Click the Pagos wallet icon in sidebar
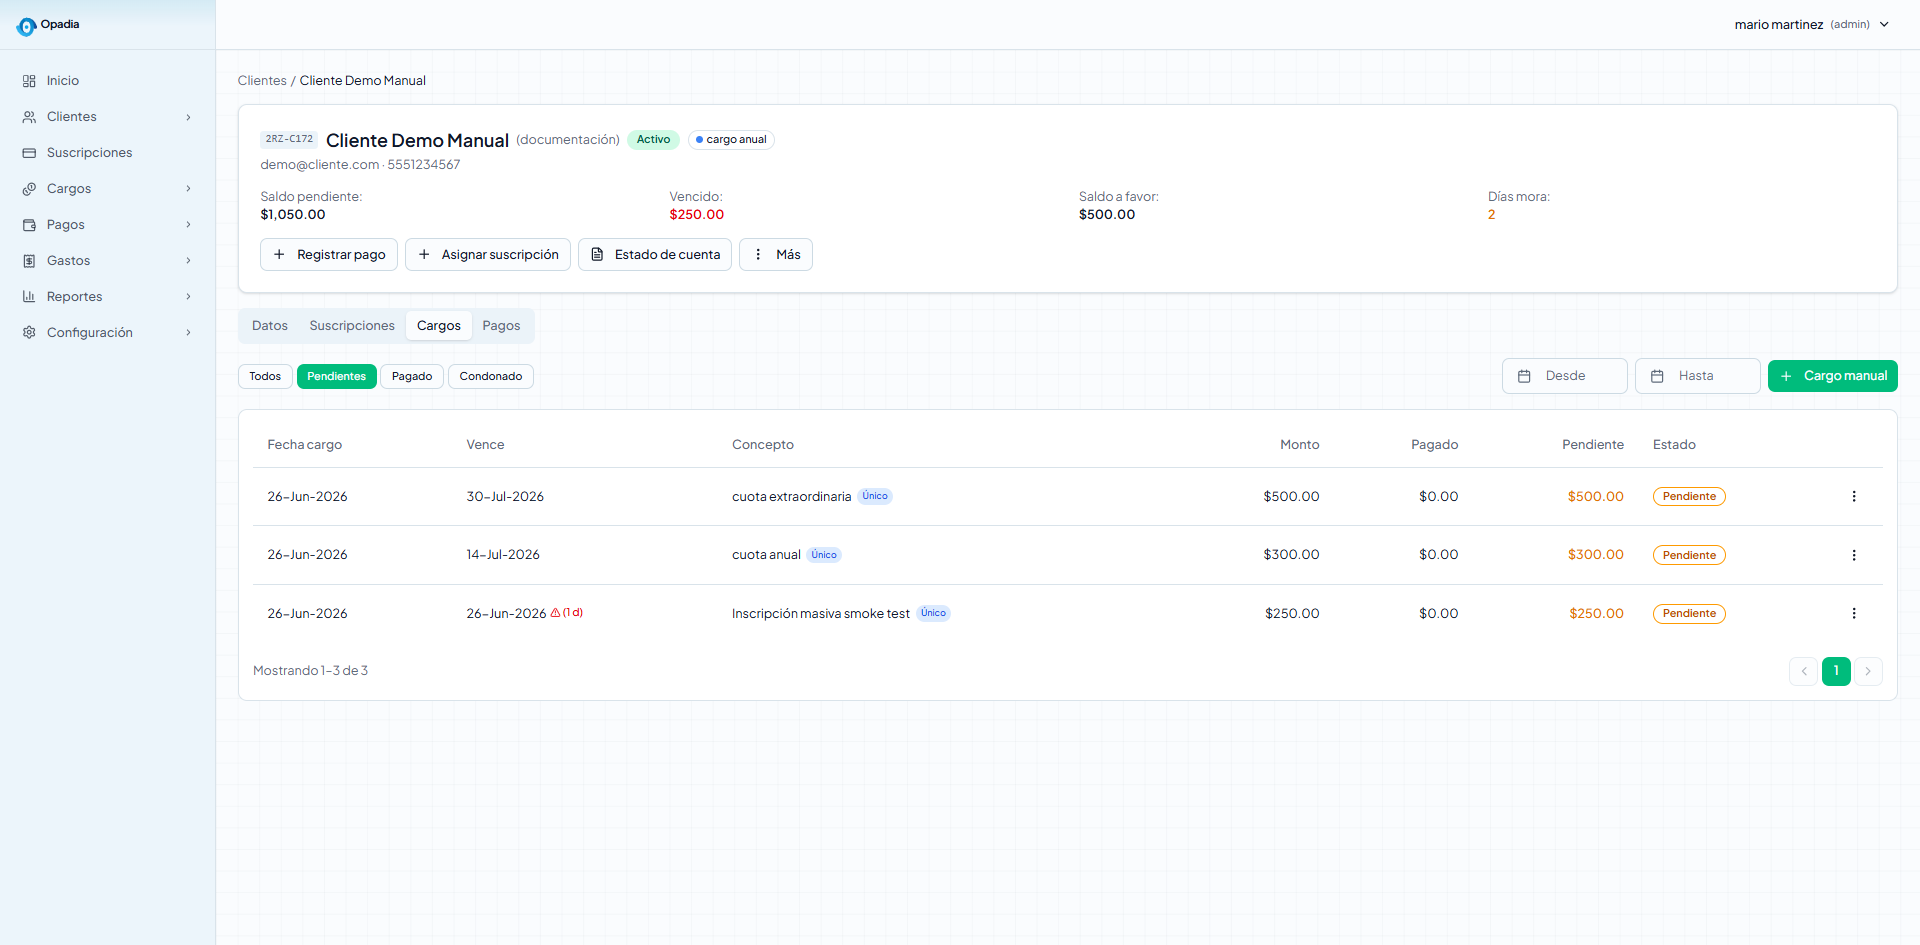 pyautogui.click(x=29, y=225)
